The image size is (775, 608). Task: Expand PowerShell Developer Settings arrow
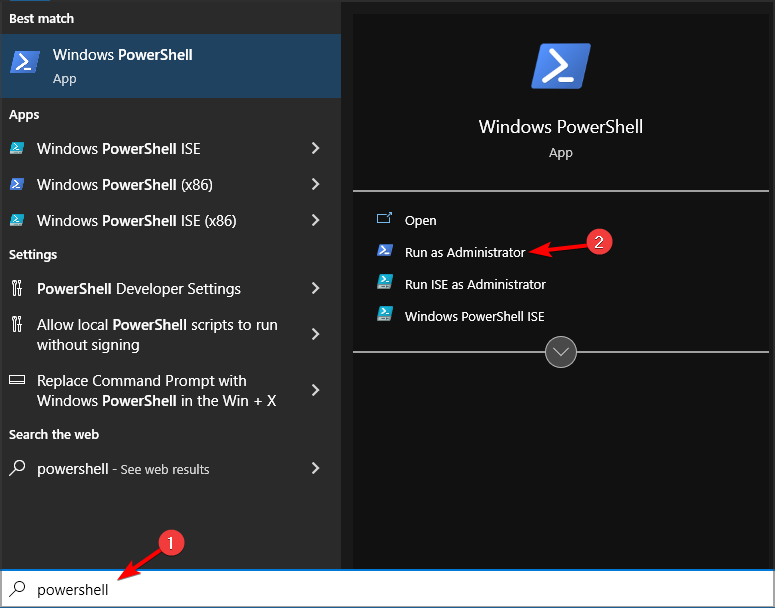315,288
